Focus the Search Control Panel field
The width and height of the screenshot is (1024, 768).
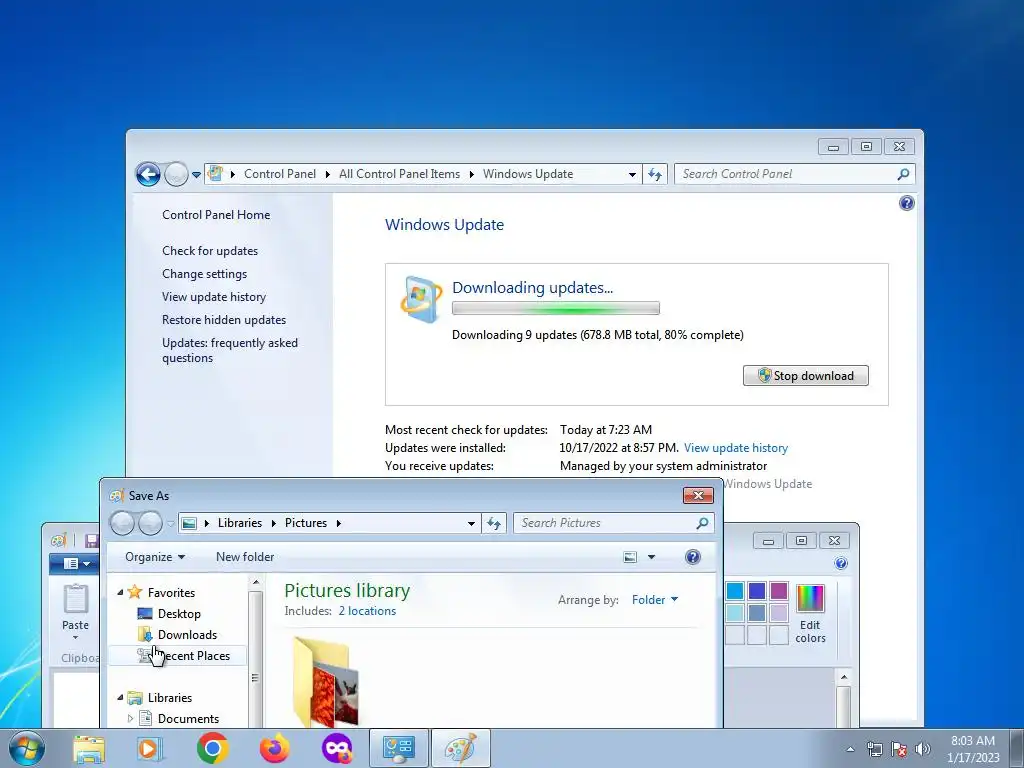click(786, 174)
